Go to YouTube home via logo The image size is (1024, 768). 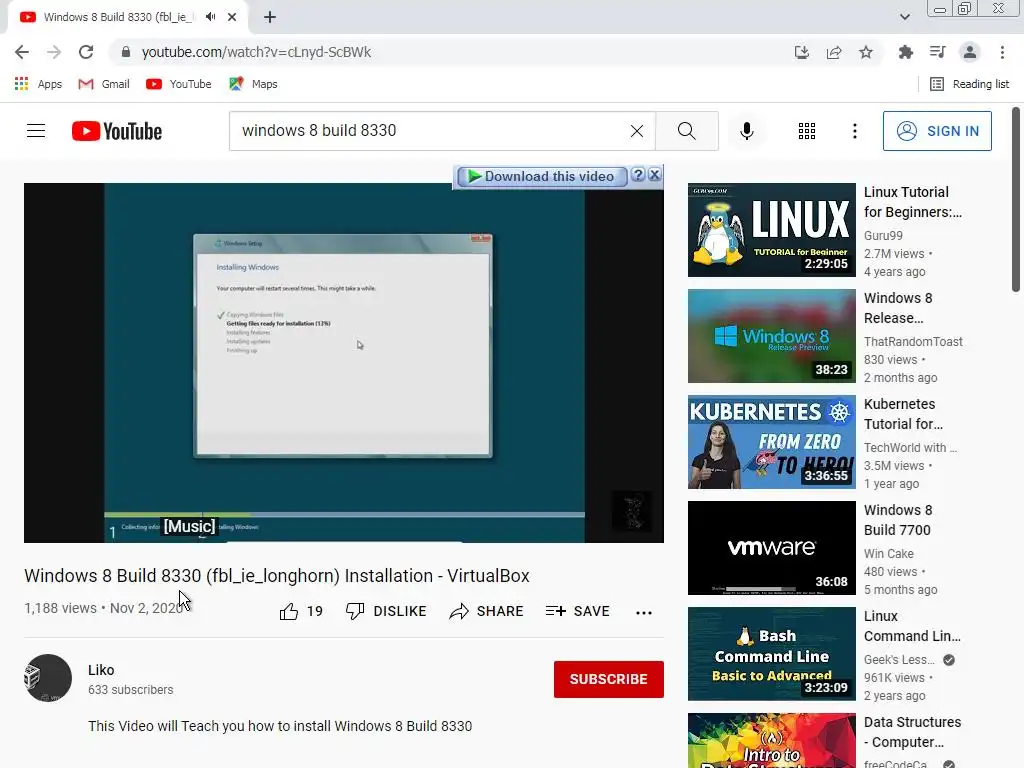(117, 131)
